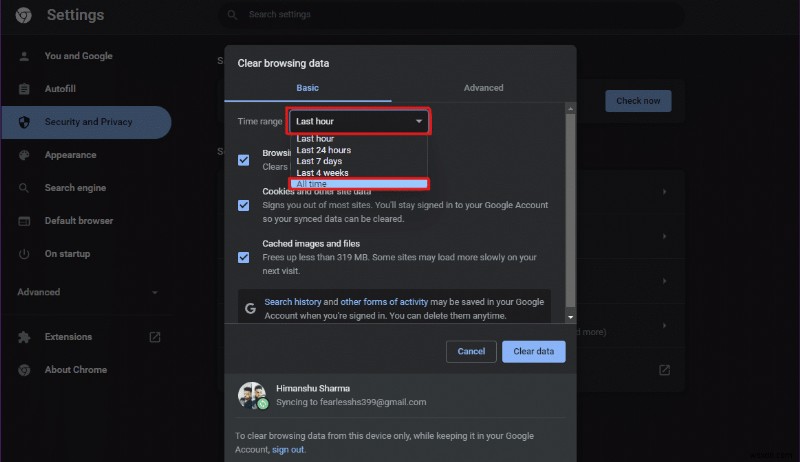
Task: Click the search magnifier icon in header
Action: 232,15
